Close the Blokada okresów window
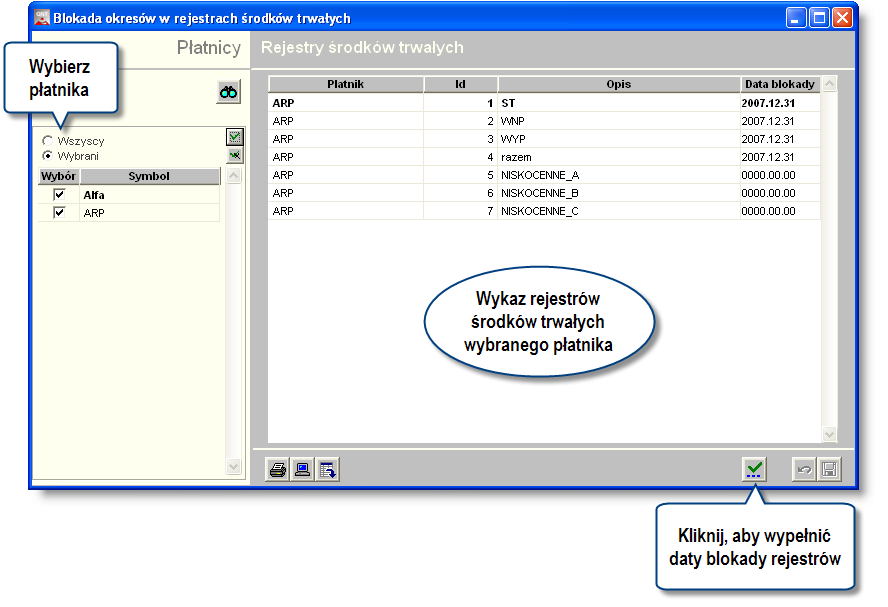Viewport: 888px width, 607px height. 842,18
